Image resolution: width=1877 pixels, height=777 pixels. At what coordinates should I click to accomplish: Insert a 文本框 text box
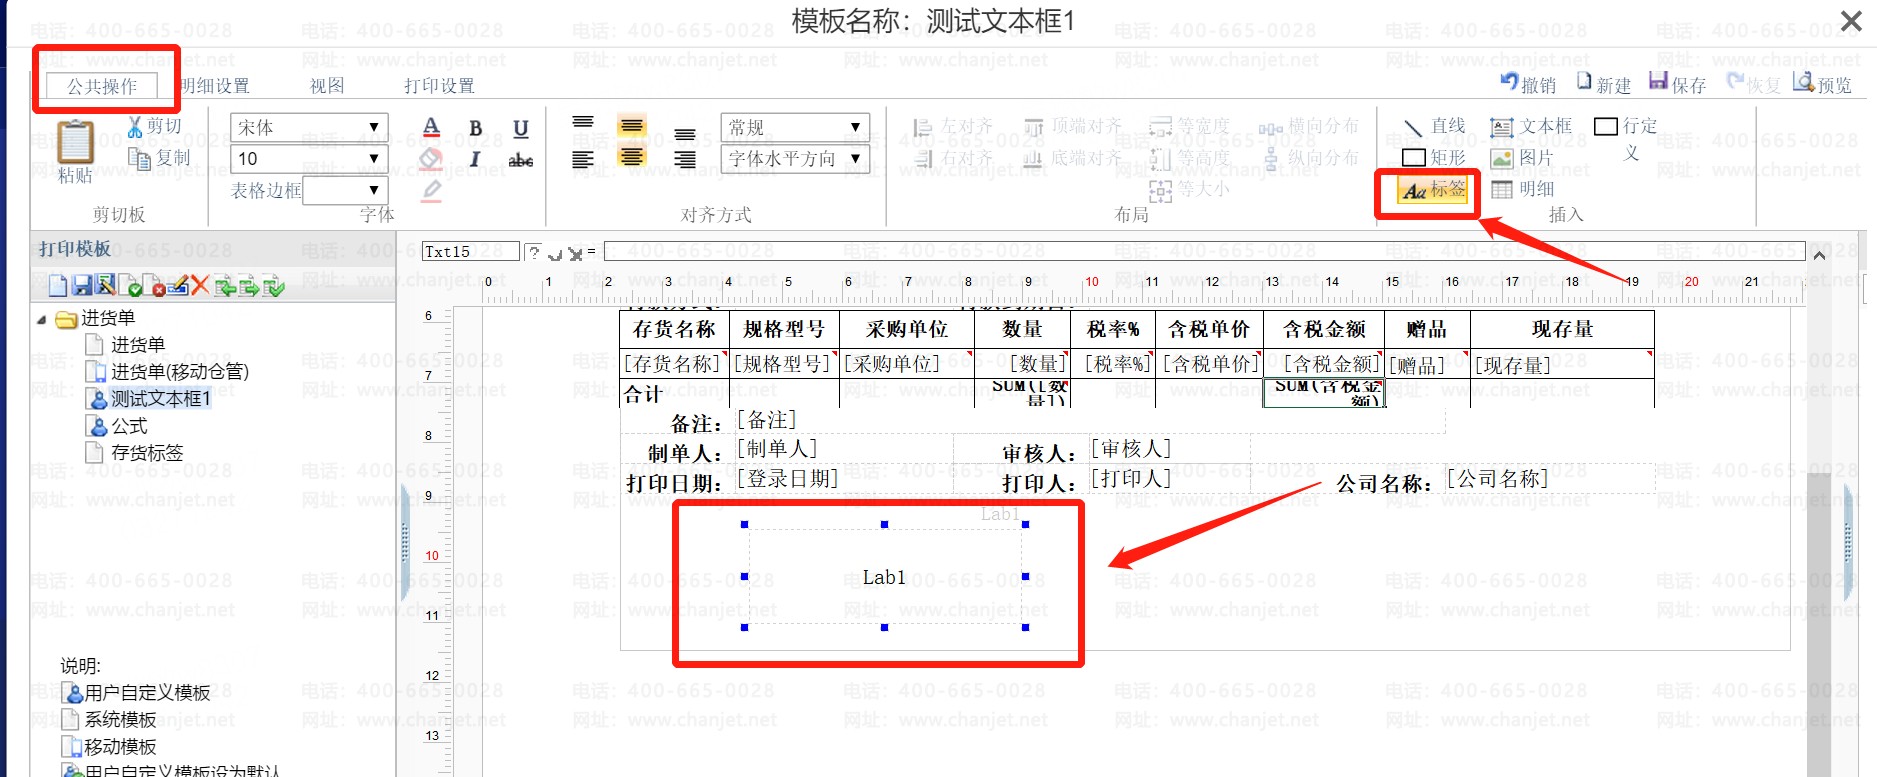(x=1531, y=126)
